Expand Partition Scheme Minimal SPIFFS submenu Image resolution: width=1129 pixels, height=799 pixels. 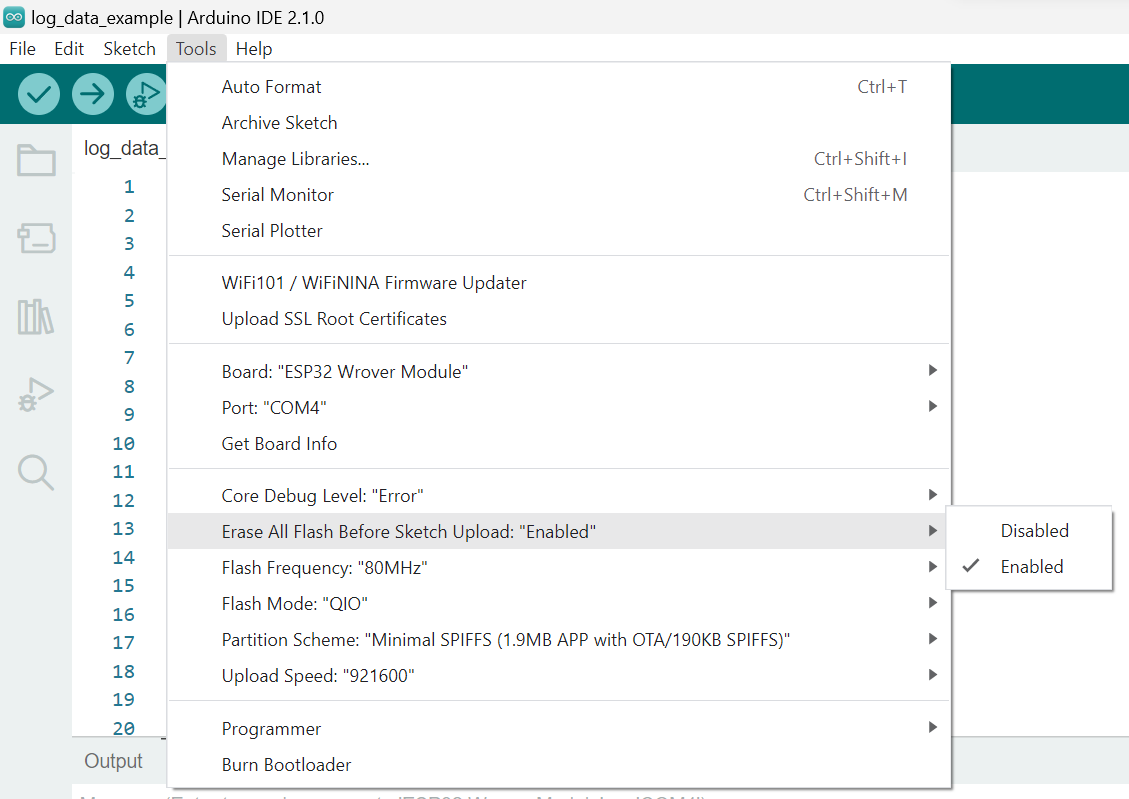tap(559, 639)
